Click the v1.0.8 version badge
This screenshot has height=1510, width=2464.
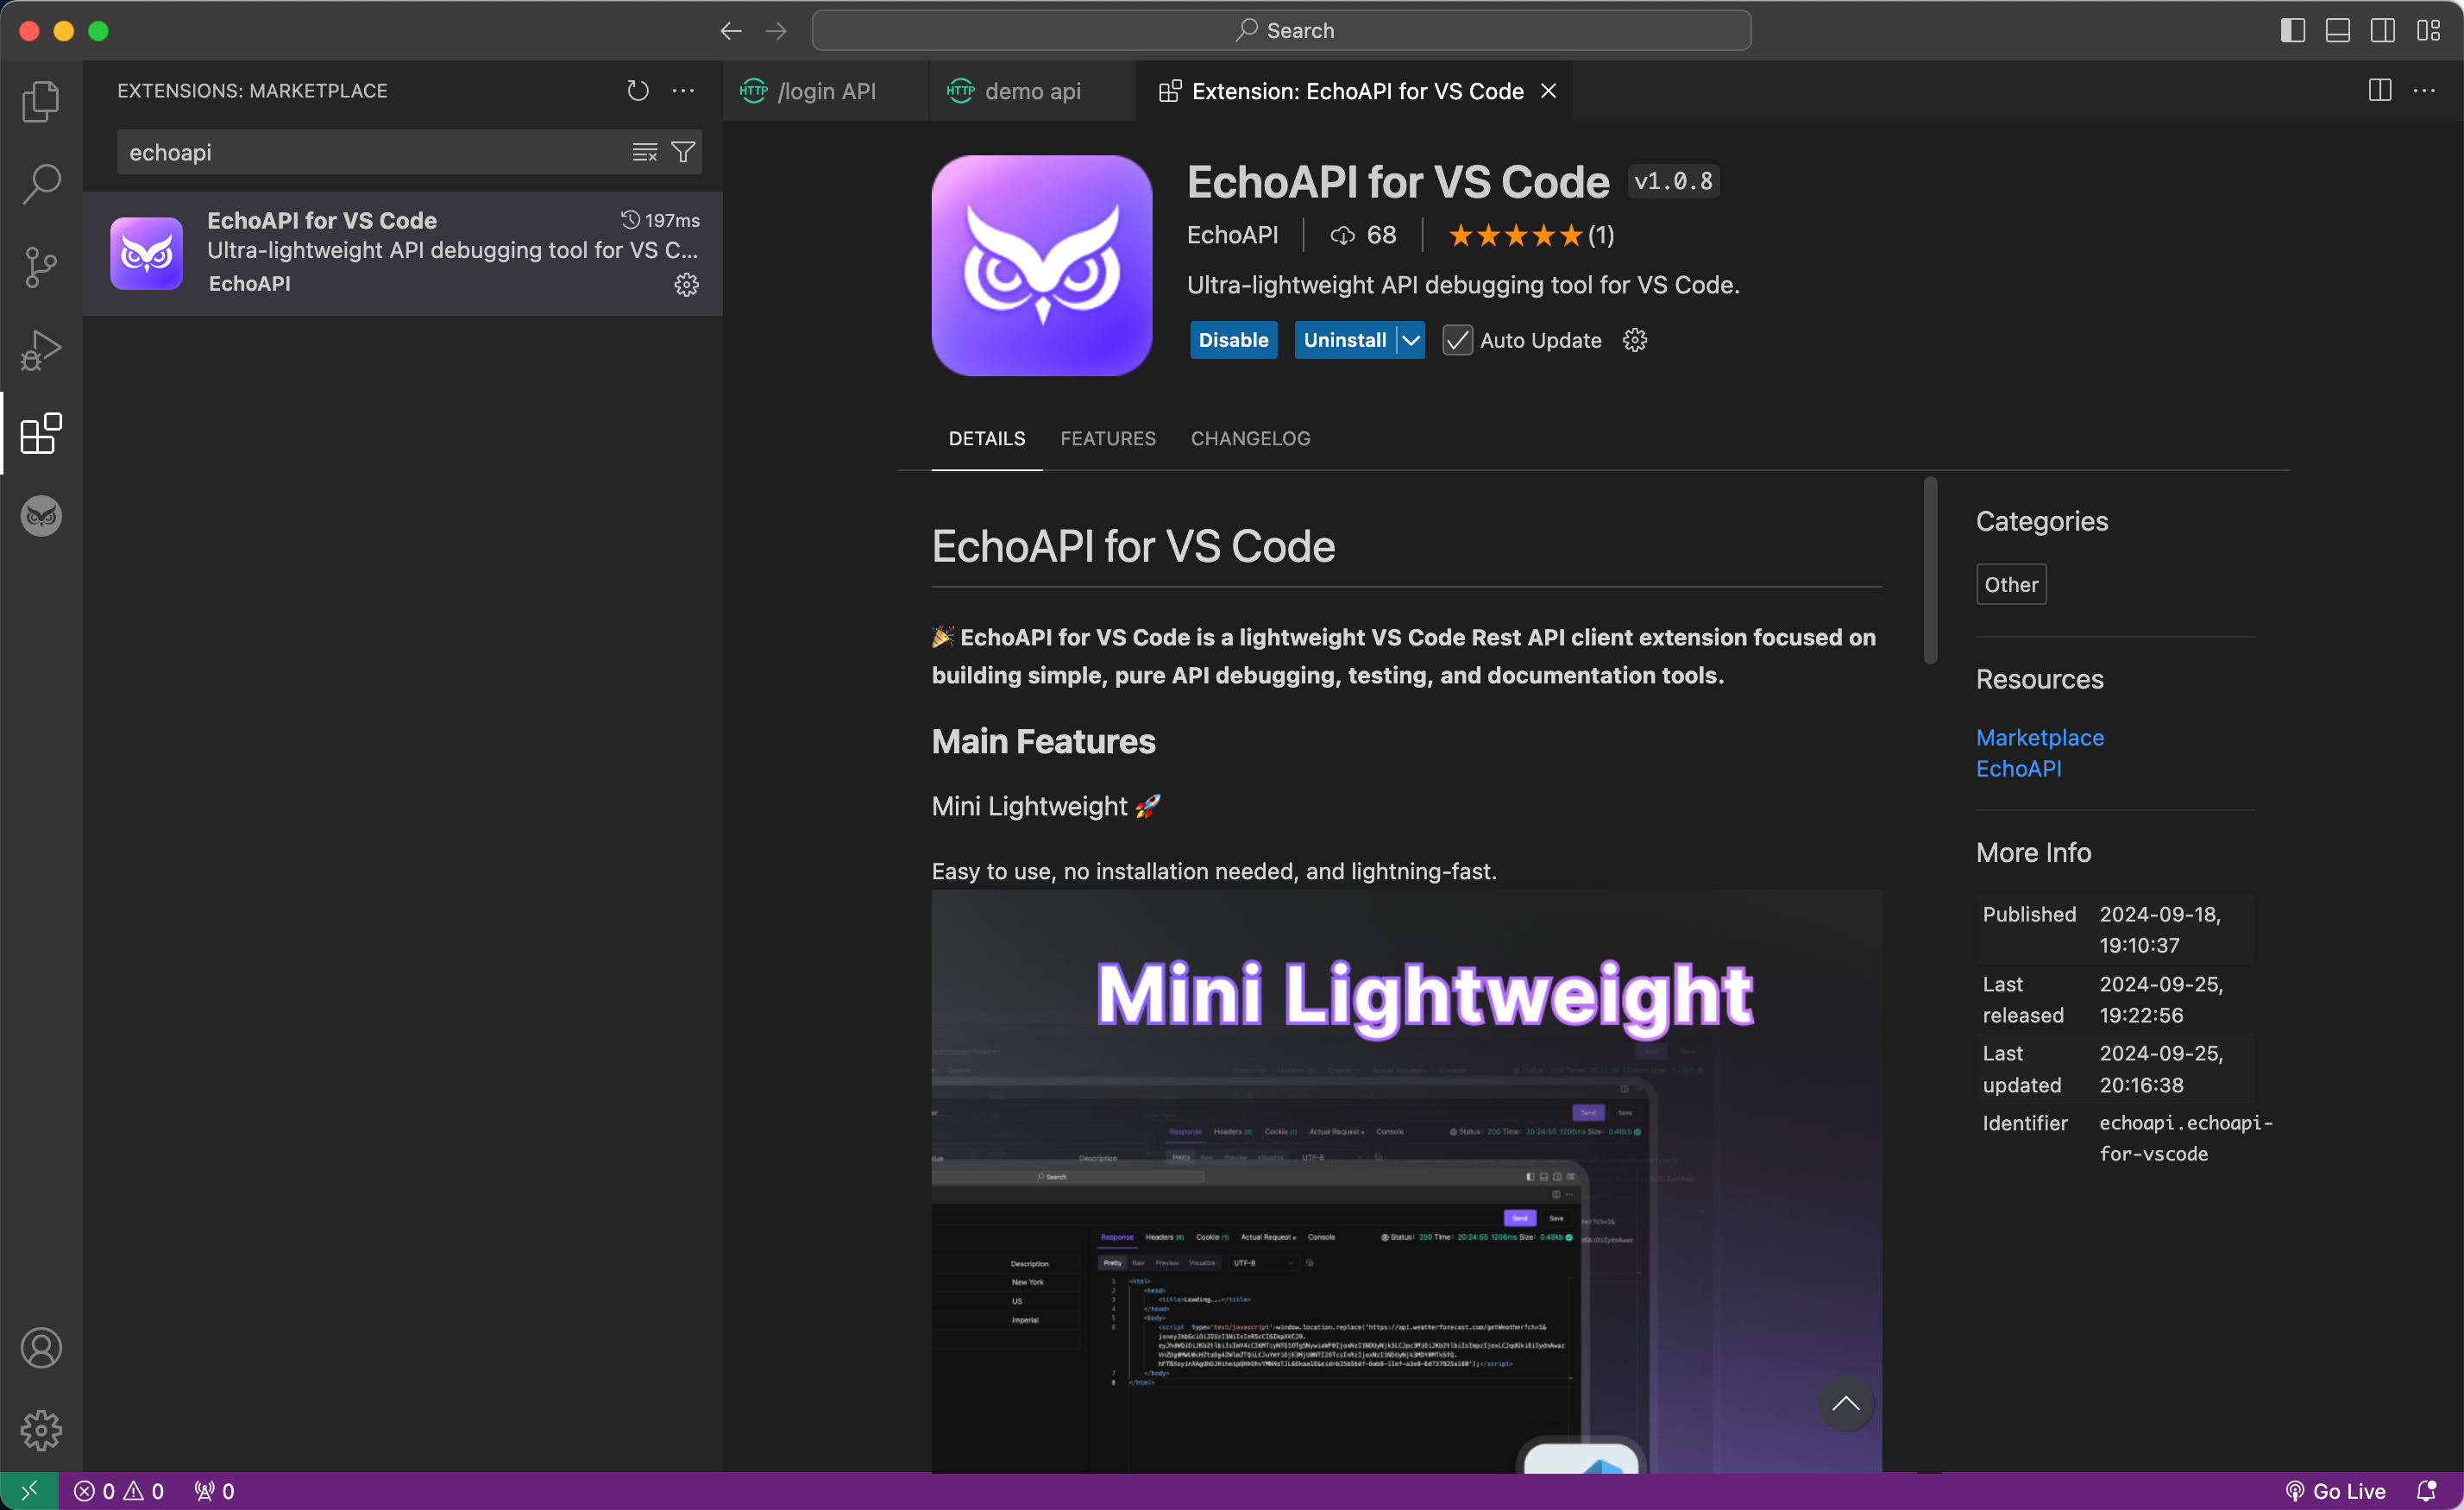[x=1673, y=181]
